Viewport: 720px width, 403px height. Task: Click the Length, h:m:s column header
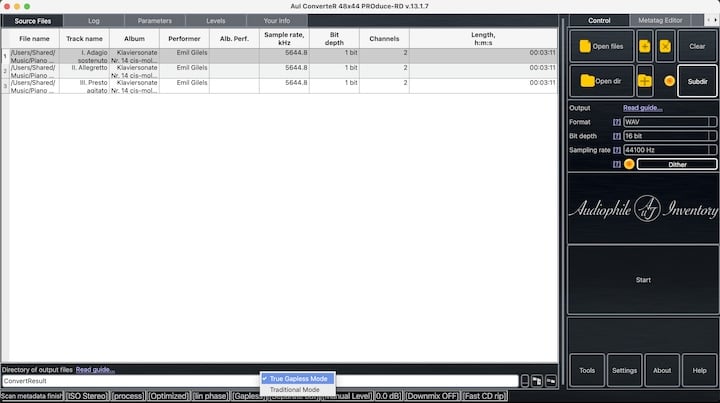[483, 39]
